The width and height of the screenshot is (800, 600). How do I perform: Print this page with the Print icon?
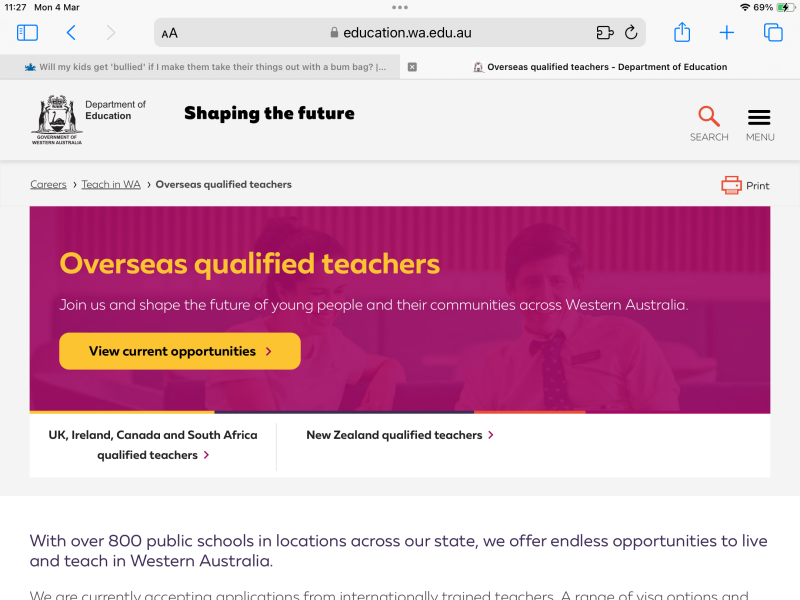745,185
